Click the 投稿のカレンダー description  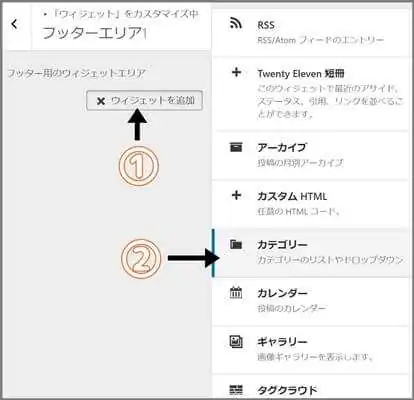click(291, 308)
